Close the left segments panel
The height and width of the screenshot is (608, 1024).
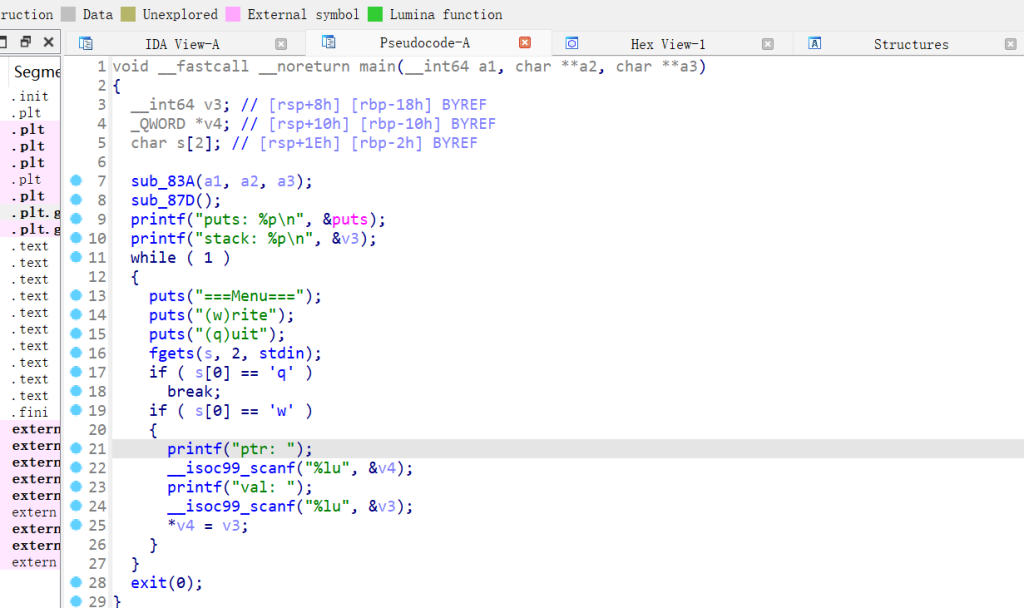coord(48,43)
